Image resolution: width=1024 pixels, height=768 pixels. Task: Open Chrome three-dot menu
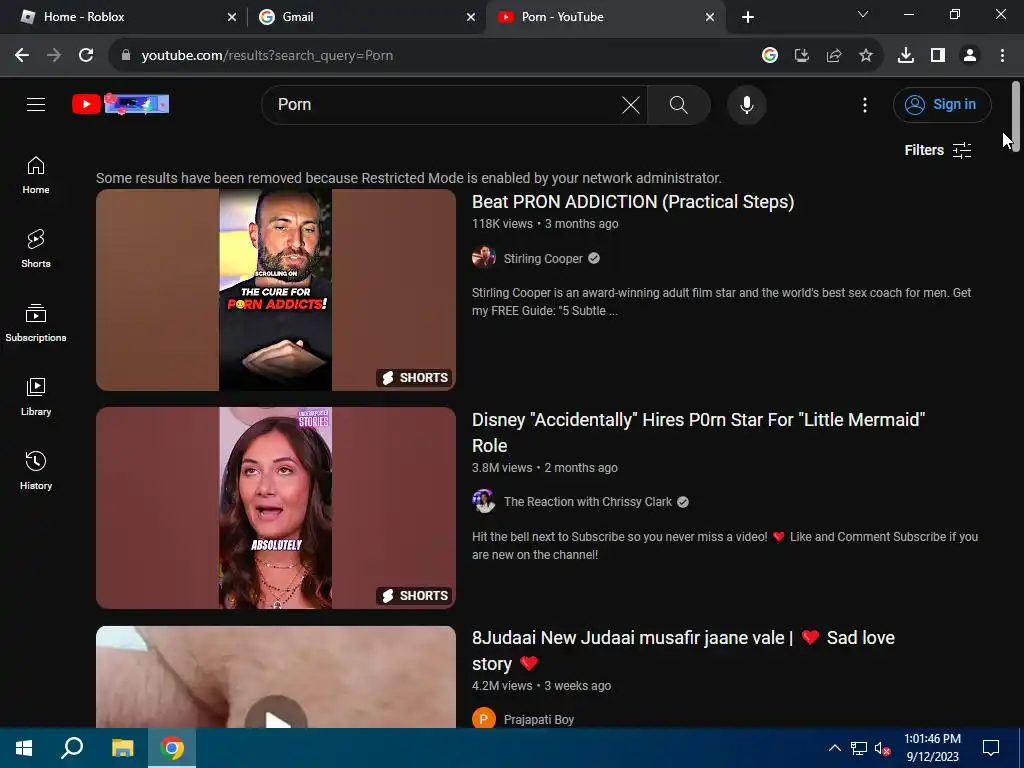coord(1002,56)
